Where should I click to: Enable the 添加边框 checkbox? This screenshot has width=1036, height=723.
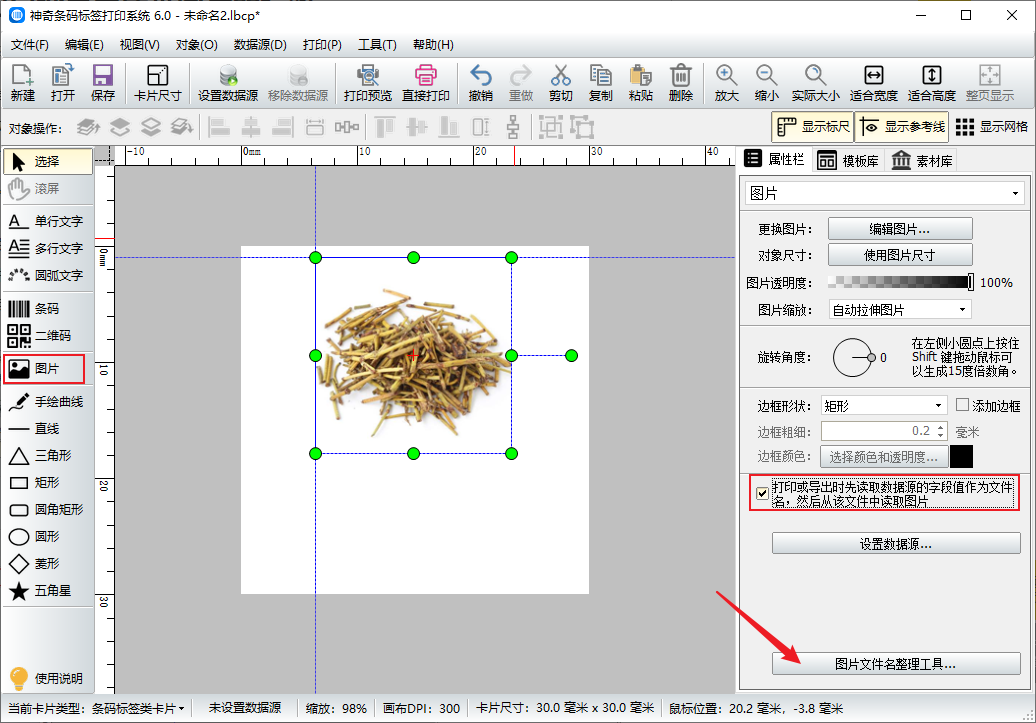963,405
